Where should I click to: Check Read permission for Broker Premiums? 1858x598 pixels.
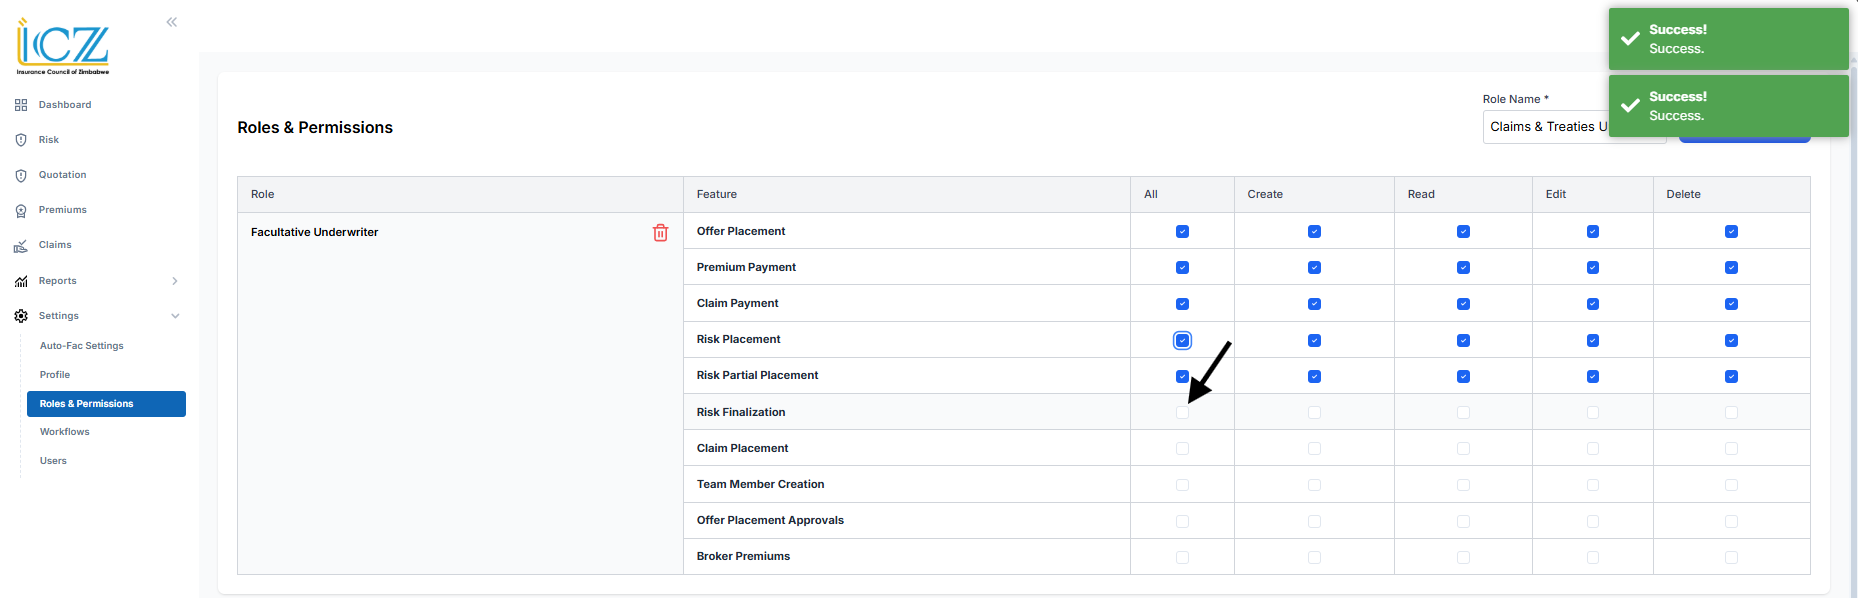1463,557
